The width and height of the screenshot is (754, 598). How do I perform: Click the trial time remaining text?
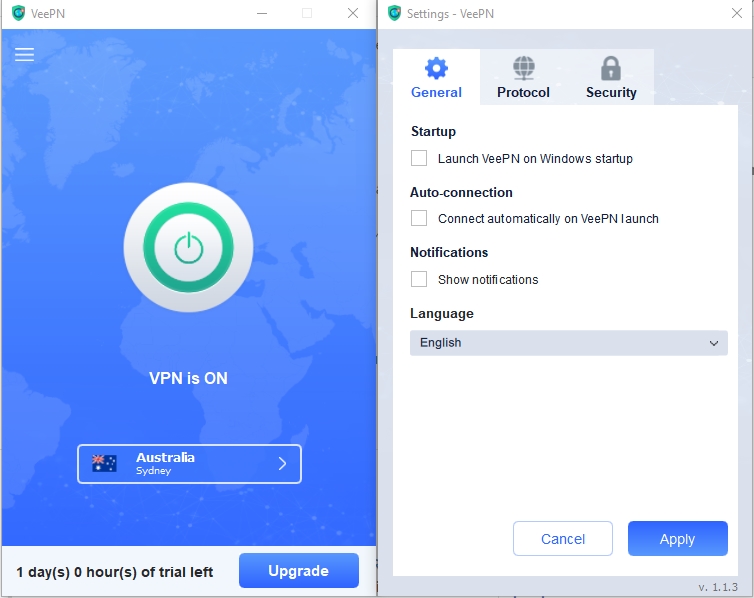[114, 572]
